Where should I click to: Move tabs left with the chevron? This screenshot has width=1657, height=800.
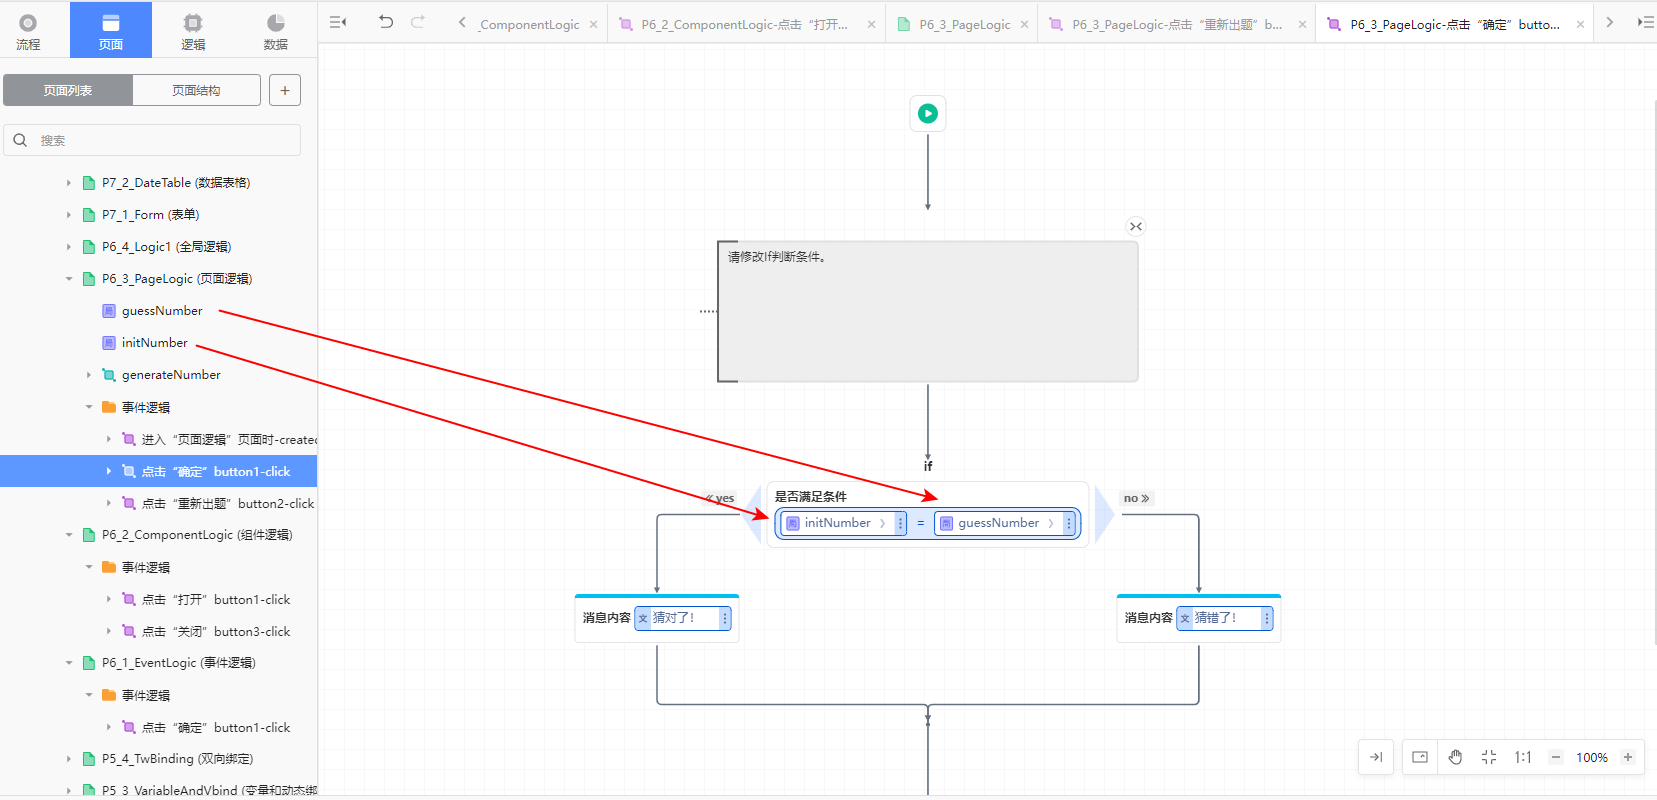point(461,22)
